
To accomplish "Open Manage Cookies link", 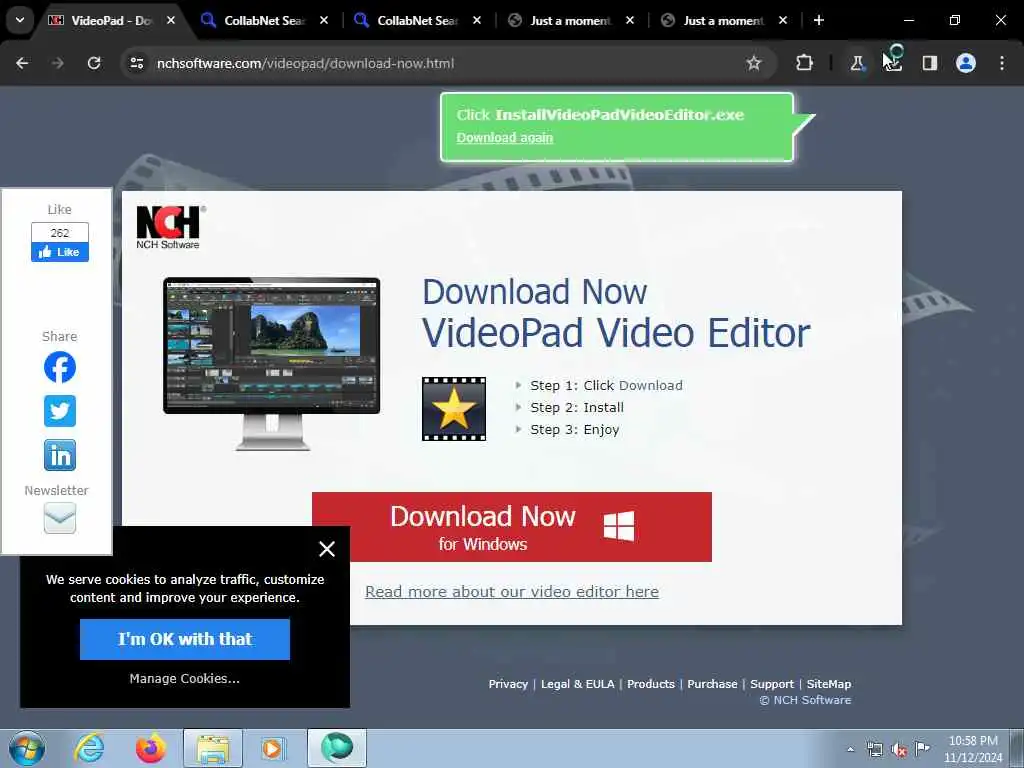I will pyautogui.click(x=185, y=679).
